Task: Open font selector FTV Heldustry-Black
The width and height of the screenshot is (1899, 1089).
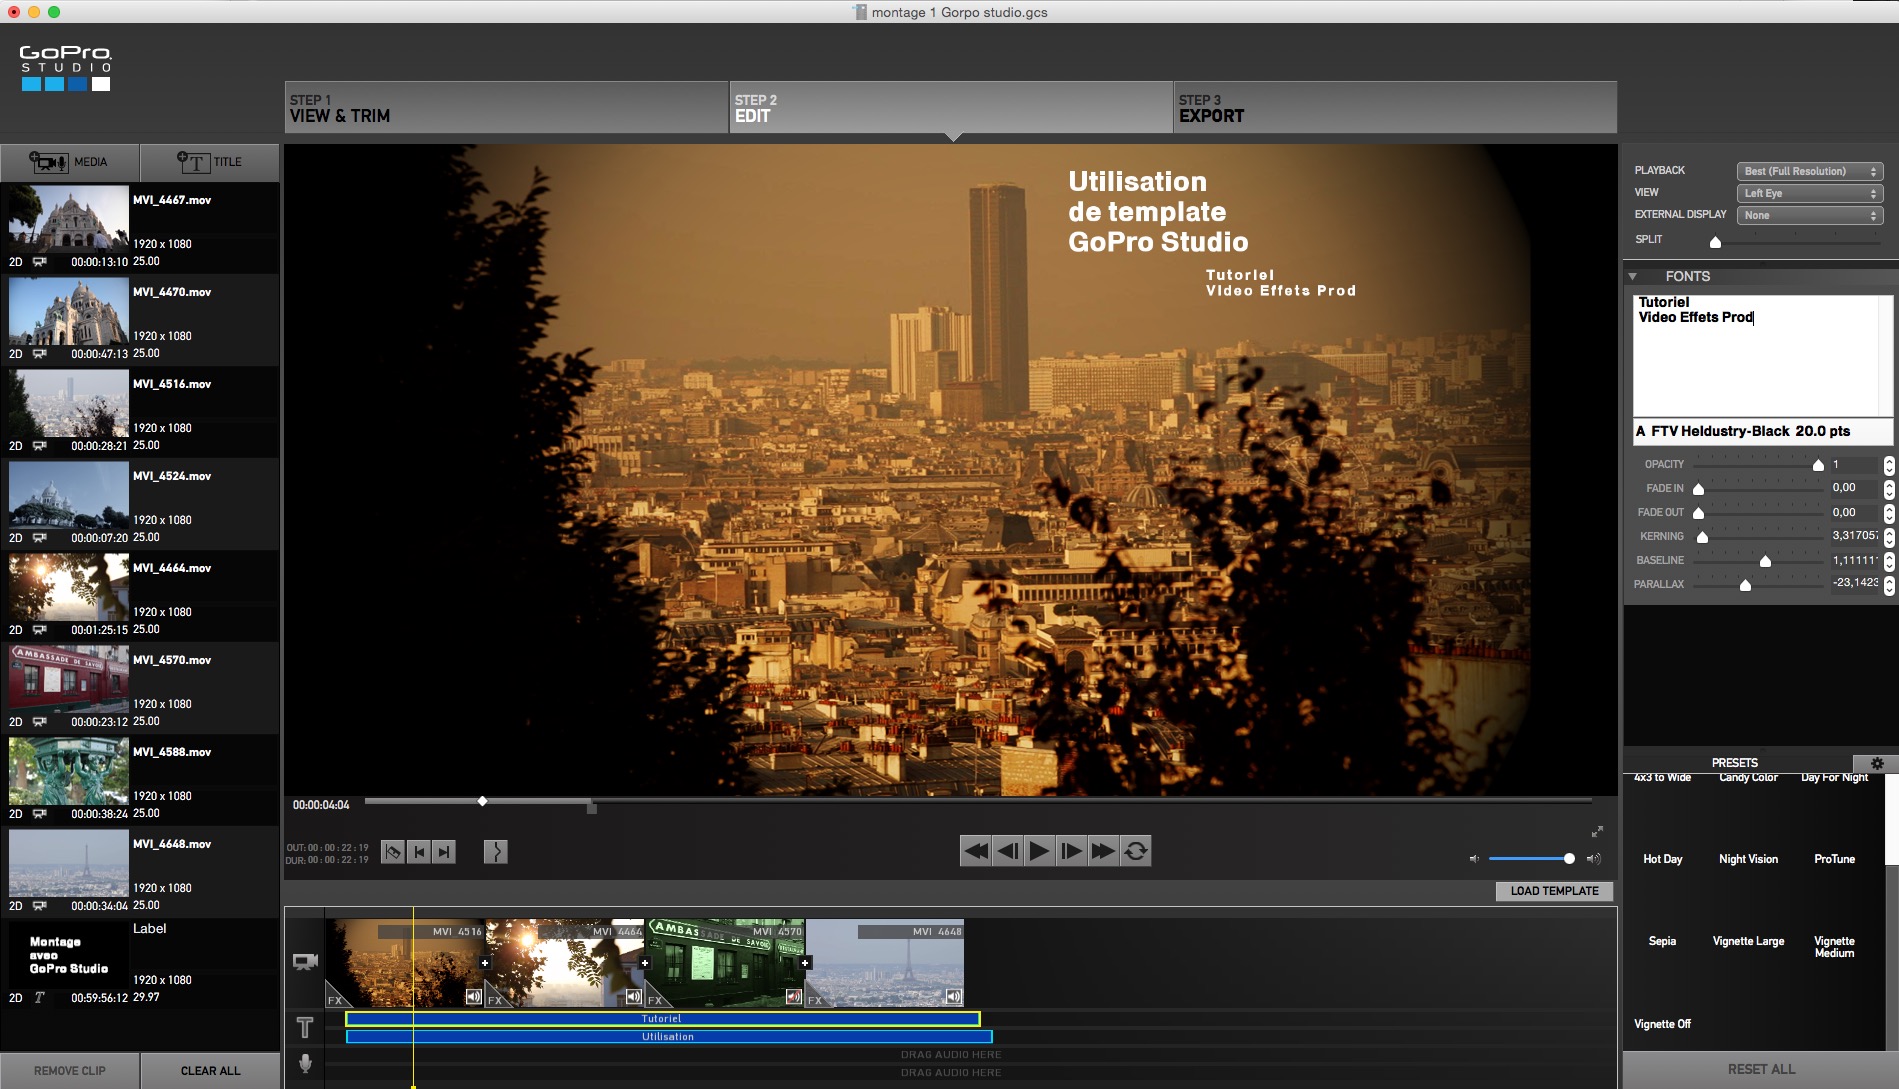Action: (1763, 431)
